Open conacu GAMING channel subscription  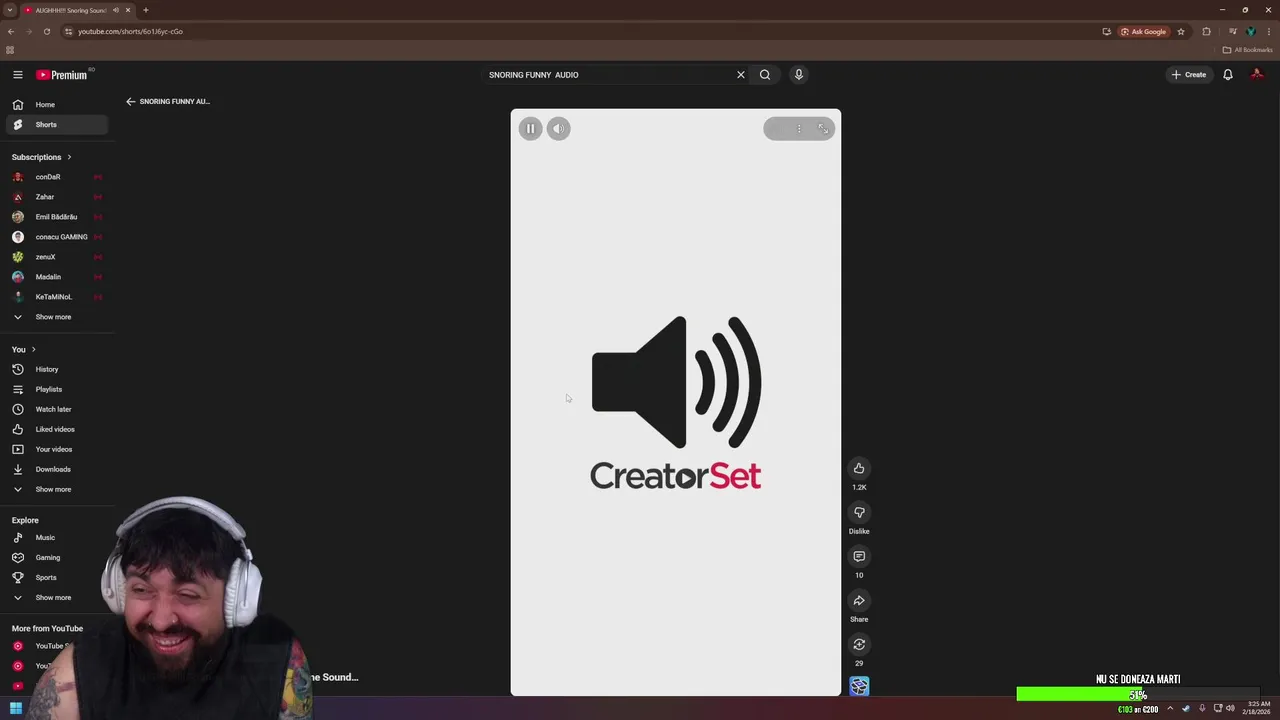(x=57, y=237)
